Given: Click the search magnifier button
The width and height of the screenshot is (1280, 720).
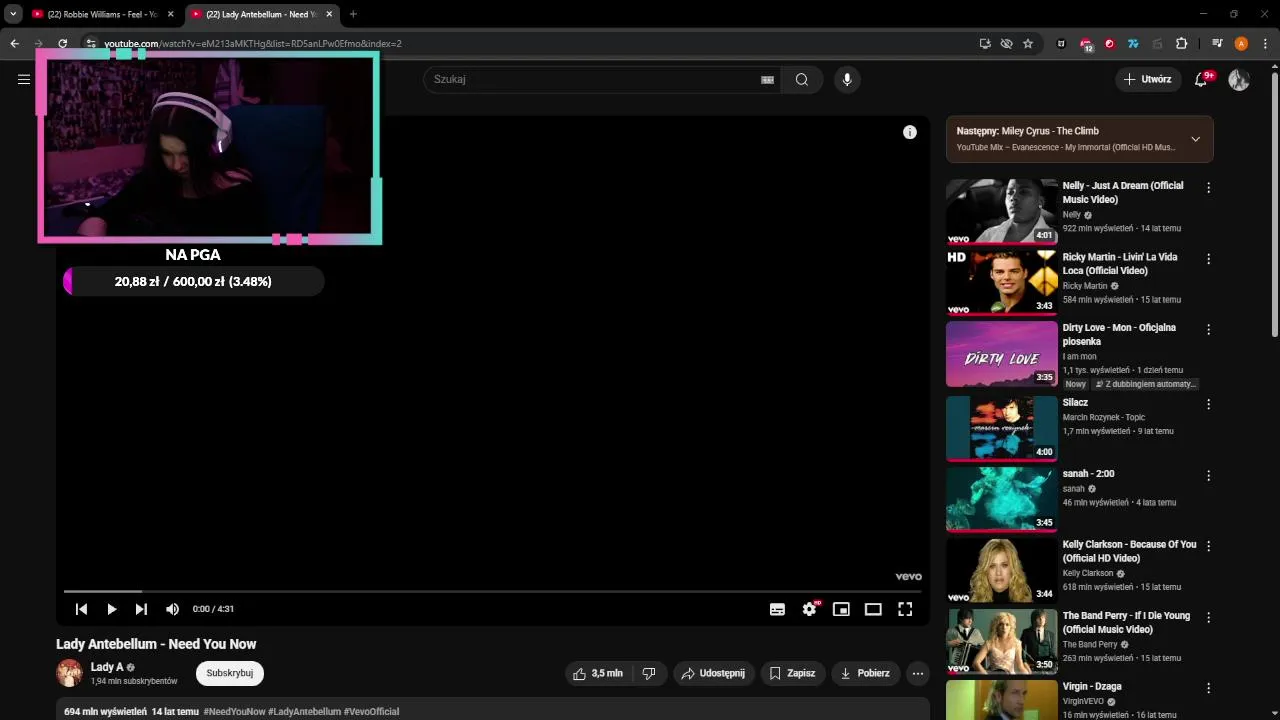Looking at the screenshot, I should [802, 79].
